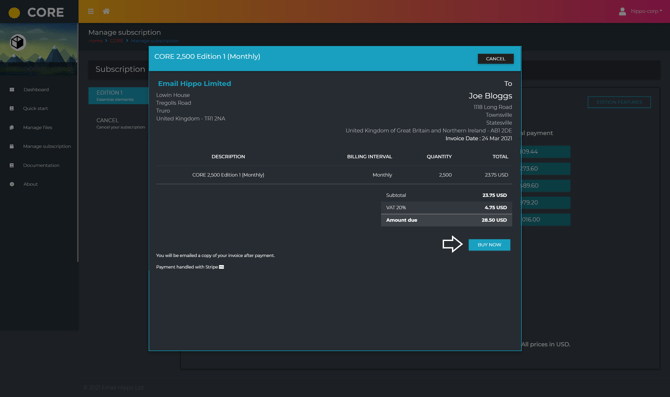Click Email Hippo Limited company name
Screen dimensions: 670x397
pyautogui.click(x=194, y=83)
